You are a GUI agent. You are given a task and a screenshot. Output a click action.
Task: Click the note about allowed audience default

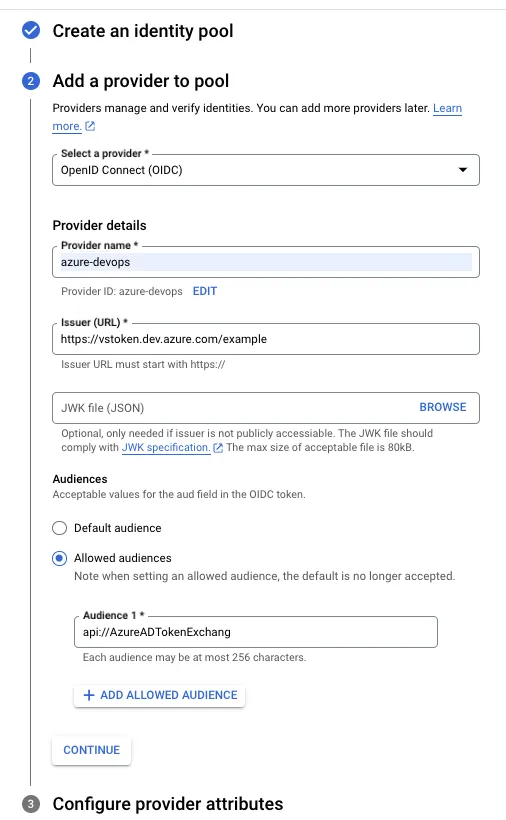(x=264, y=576)
